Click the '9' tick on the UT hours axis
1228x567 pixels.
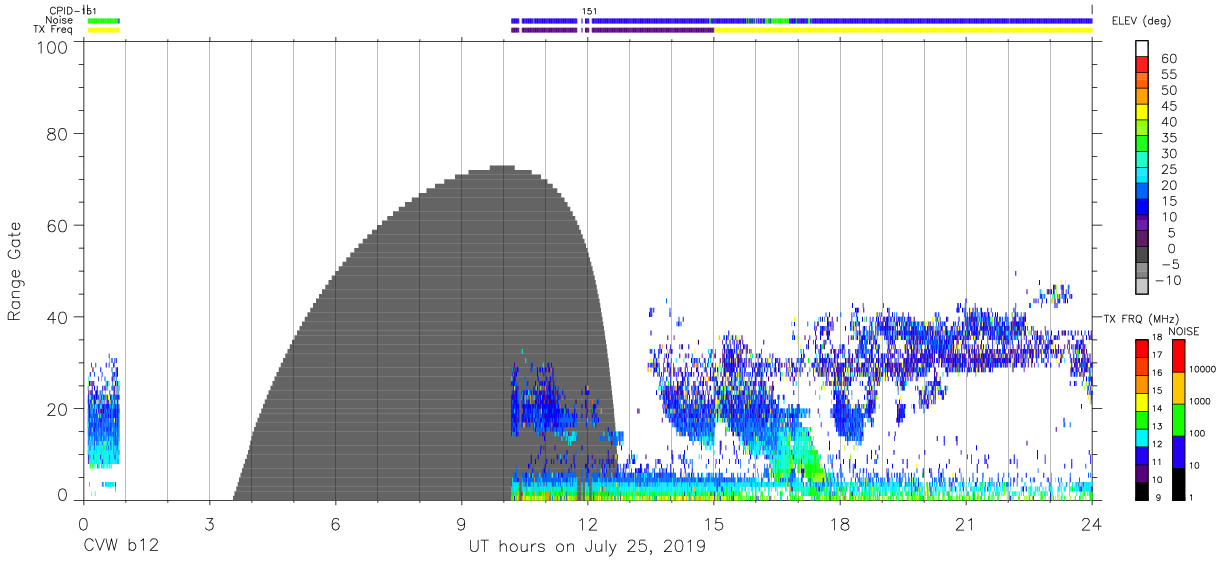tap(461, 525)
